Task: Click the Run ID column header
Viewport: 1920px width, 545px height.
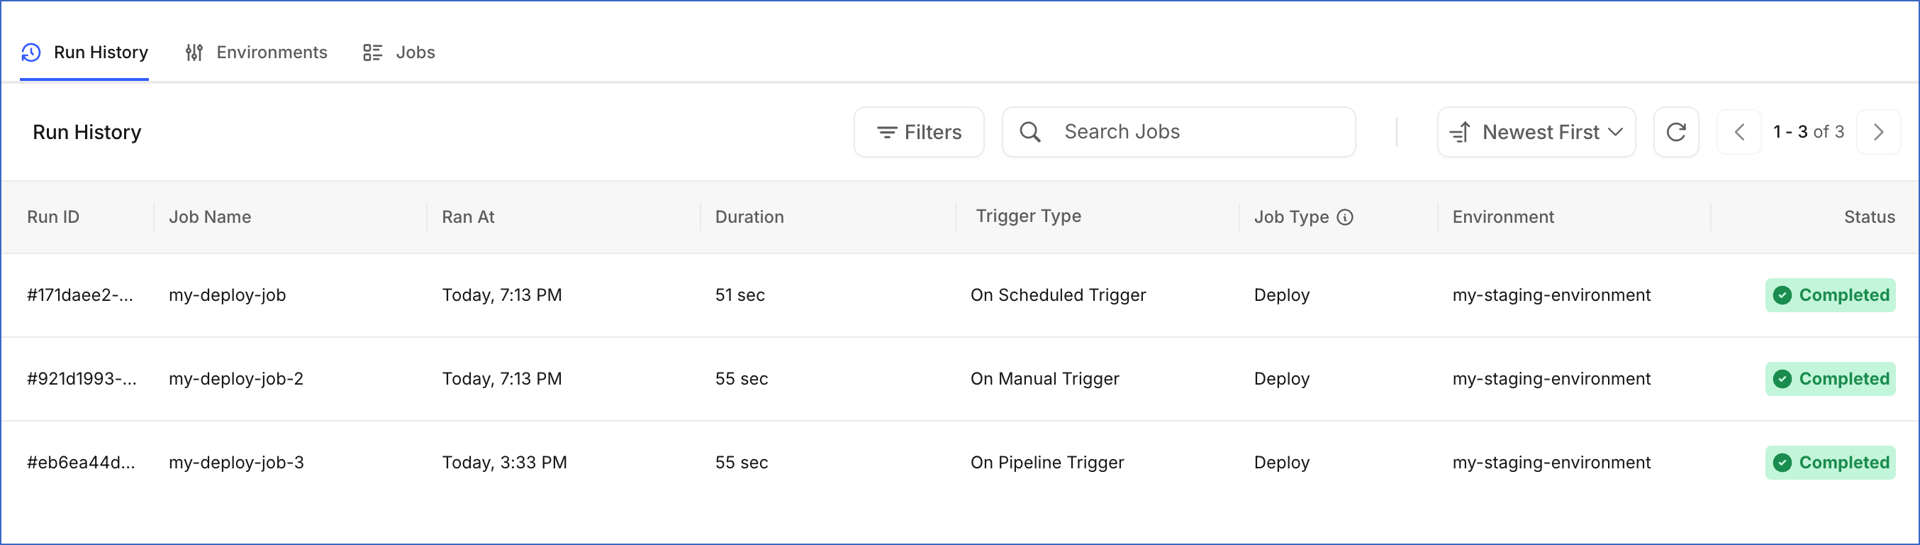Action: tap(53, 217)
